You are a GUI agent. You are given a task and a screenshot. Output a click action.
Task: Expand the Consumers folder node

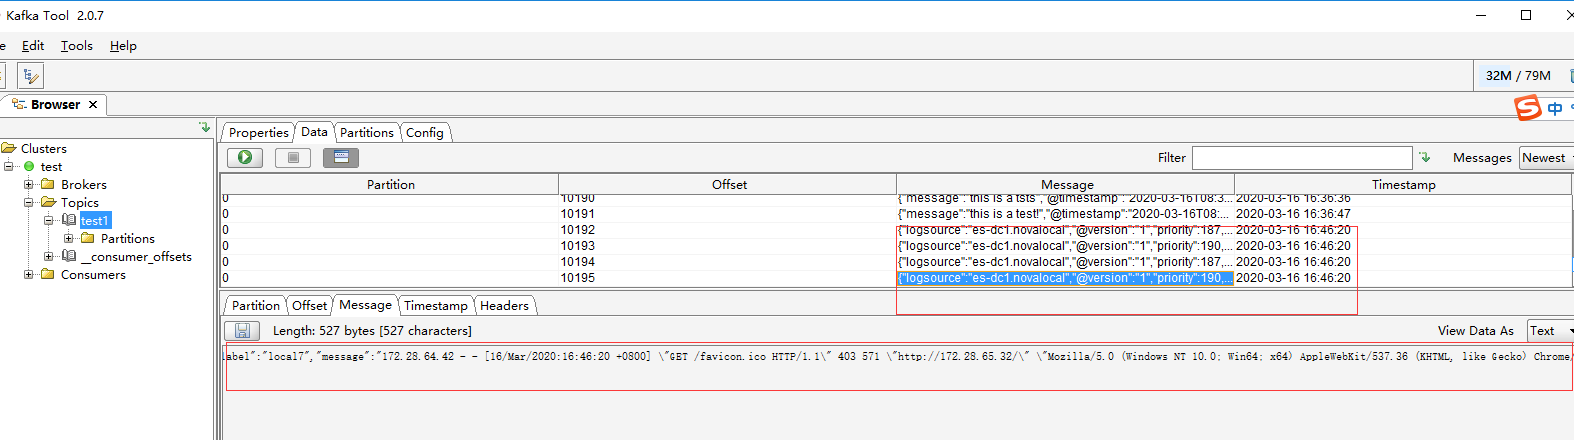29,275
